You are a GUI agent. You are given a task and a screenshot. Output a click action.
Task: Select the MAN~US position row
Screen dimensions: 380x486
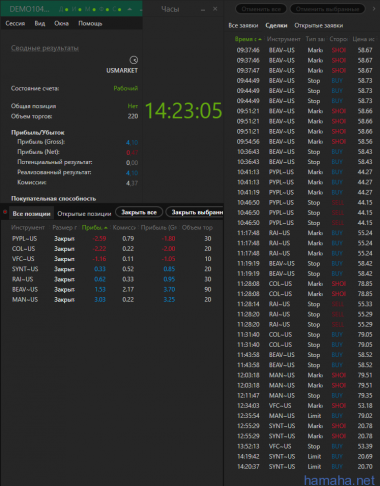112,300
